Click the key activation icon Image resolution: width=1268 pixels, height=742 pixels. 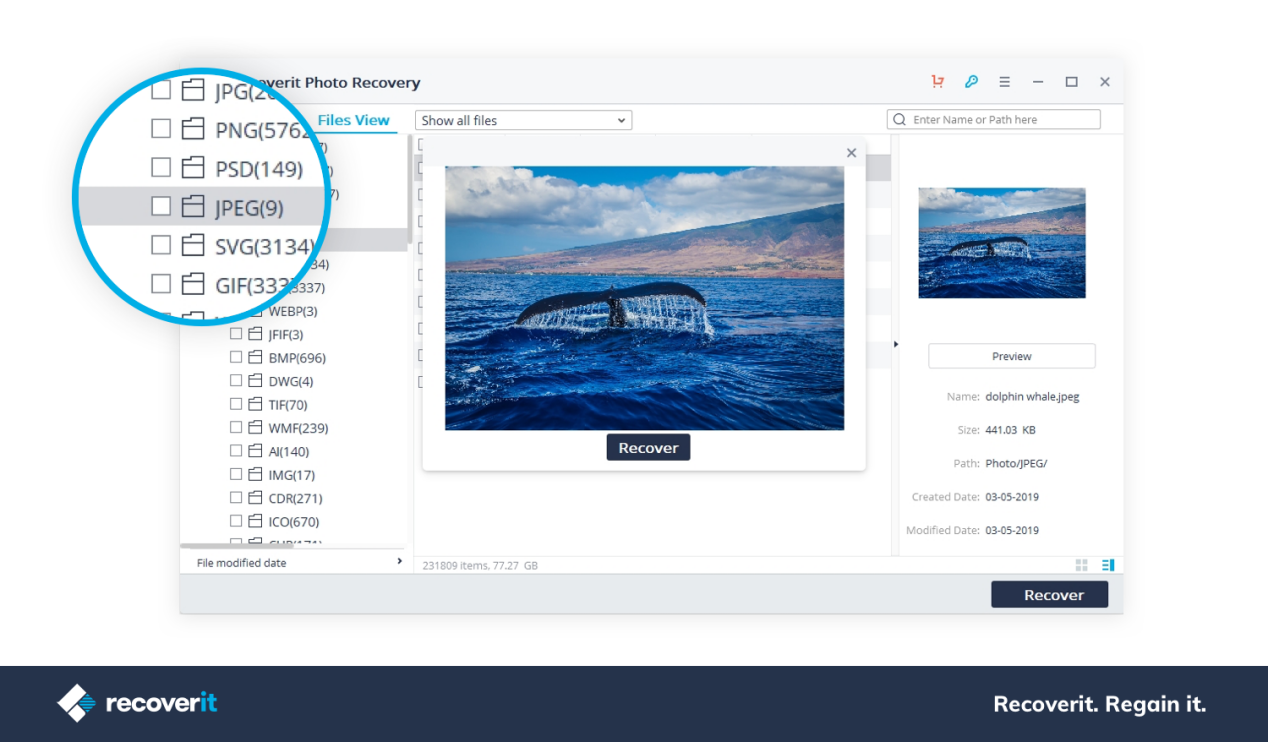pyautogui.click(x=971, y=82)
